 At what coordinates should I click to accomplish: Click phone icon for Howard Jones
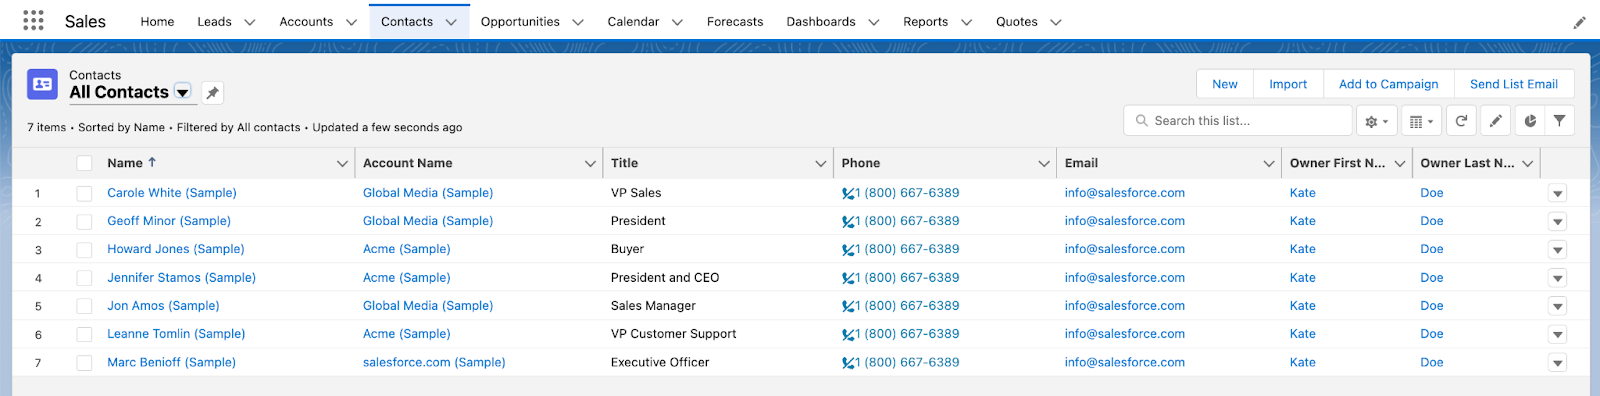848,250
